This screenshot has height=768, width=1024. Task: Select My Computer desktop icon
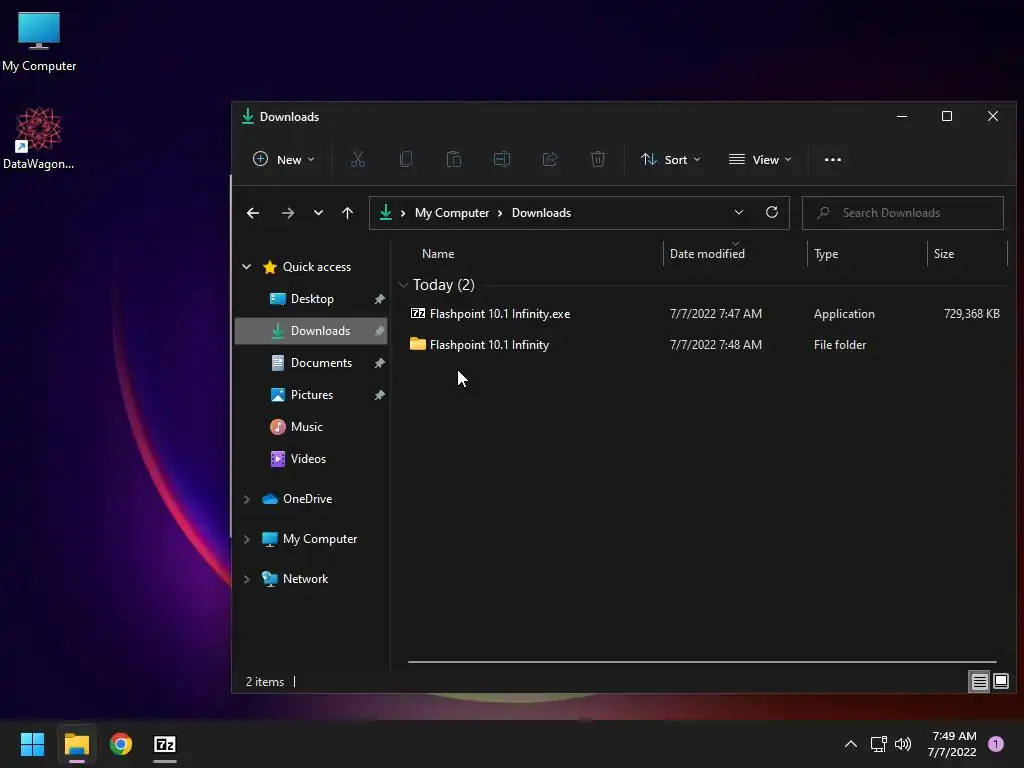coord(39,41)
